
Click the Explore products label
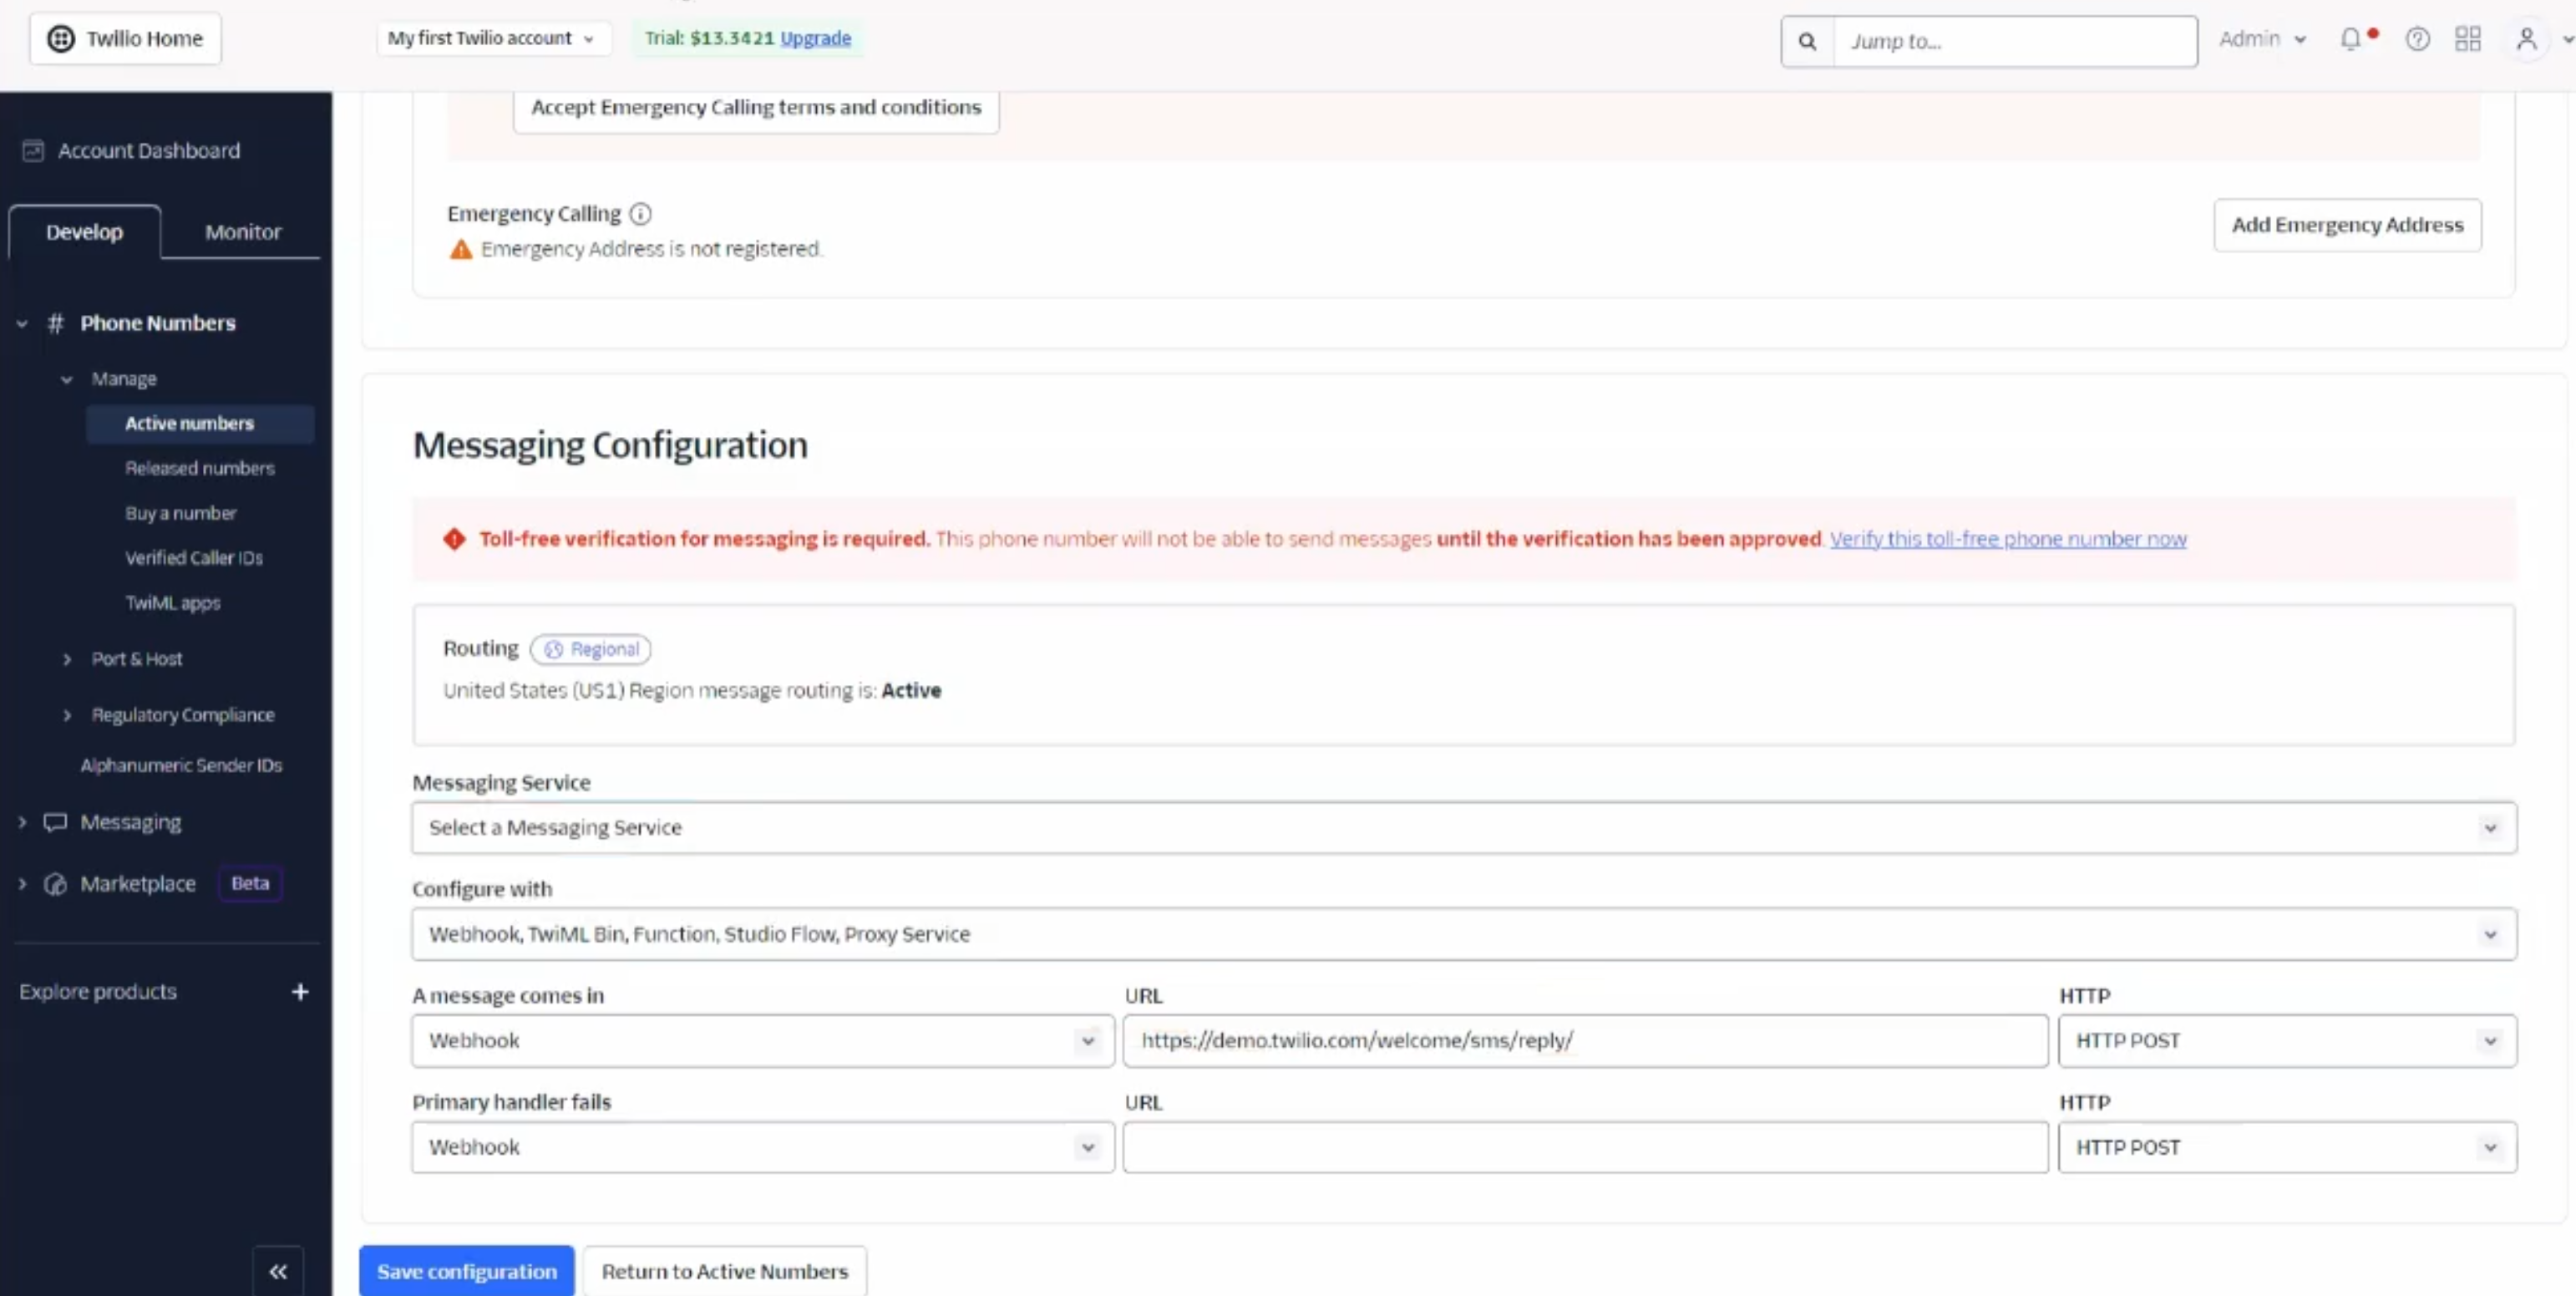98,992
